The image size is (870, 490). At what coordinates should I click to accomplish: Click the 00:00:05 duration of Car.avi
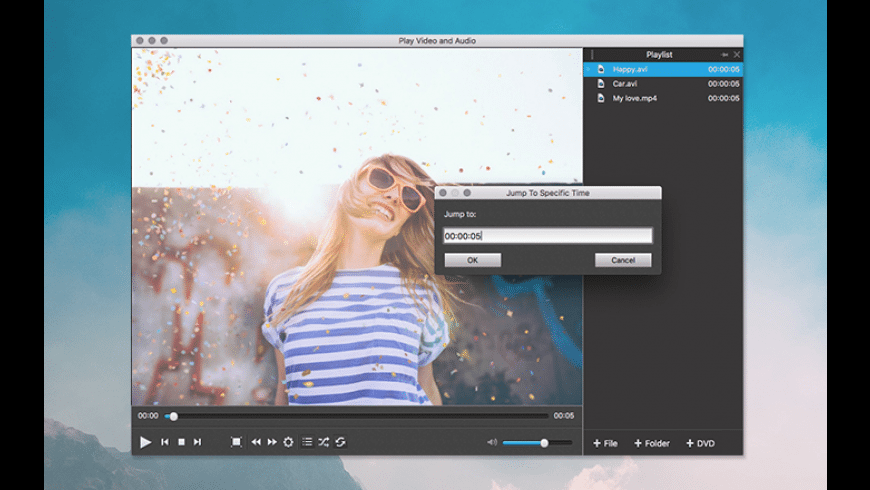pyautogui.click(x=724, y=84)
